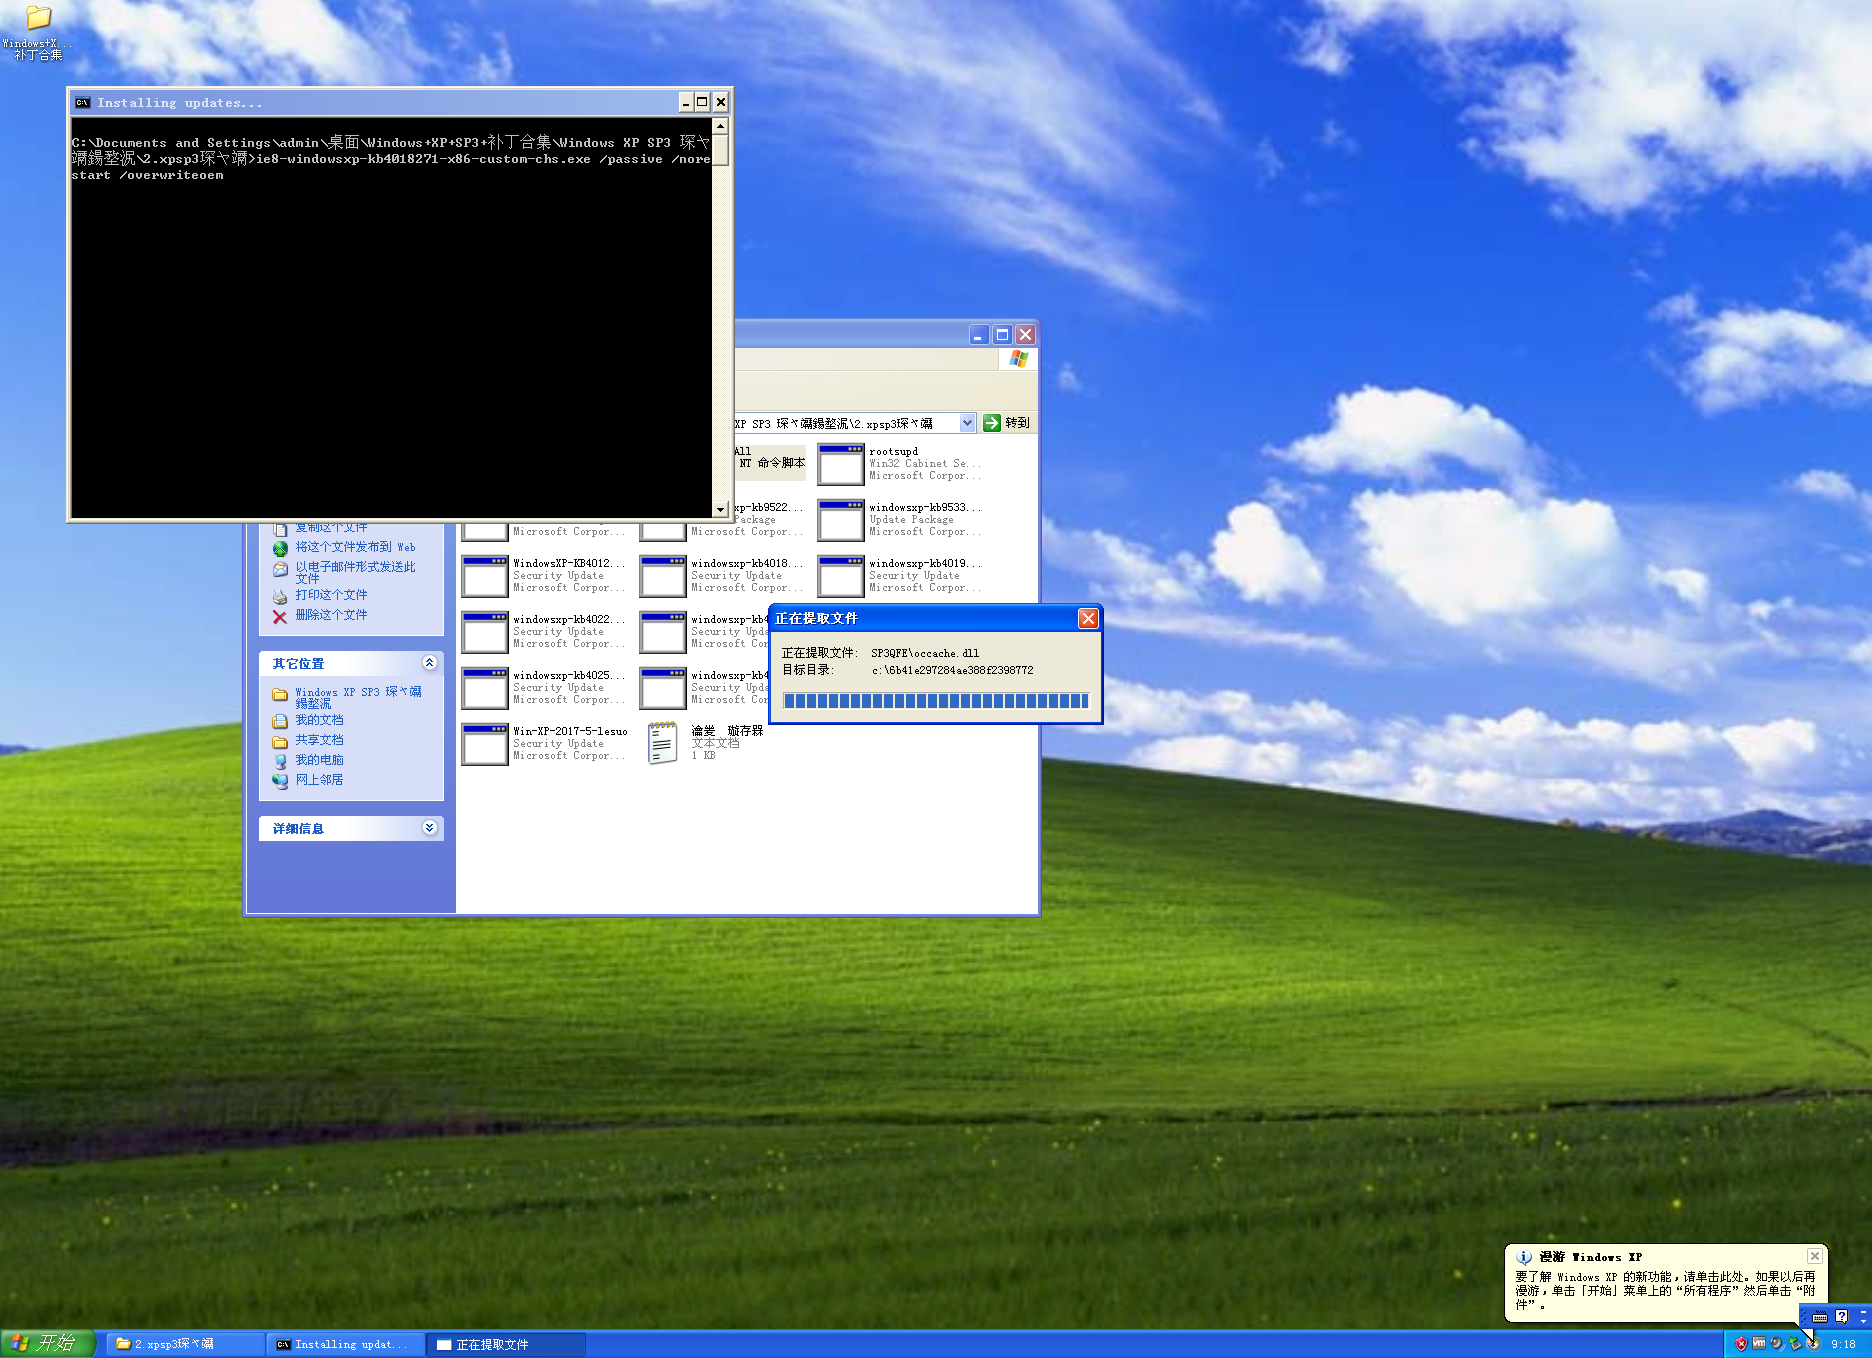Click the Windows XP tour tray icon
This screenshot has height=1358, width=1872.
pos(1813,1344)
